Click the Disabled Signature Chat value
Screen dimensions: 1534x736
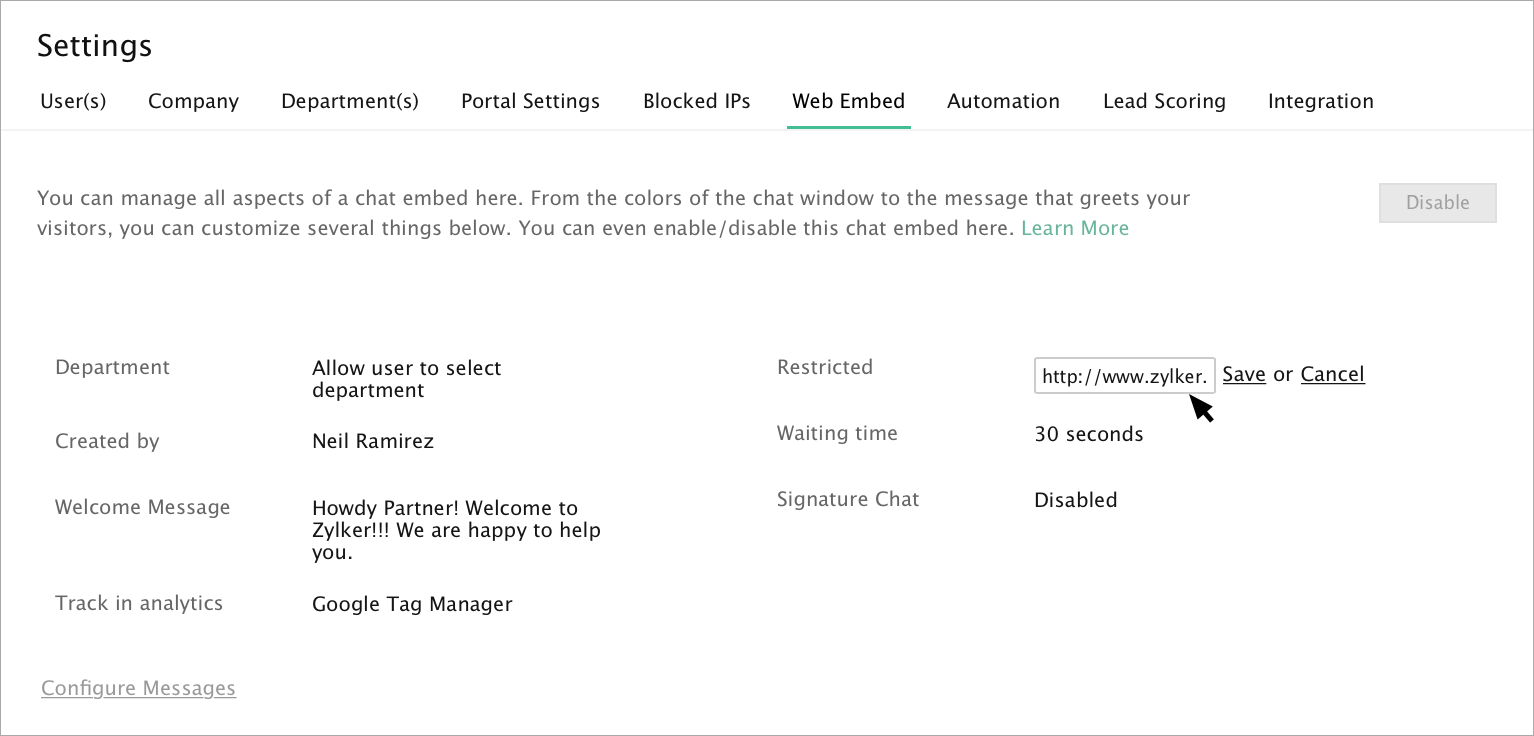[x=1075, y=500]
